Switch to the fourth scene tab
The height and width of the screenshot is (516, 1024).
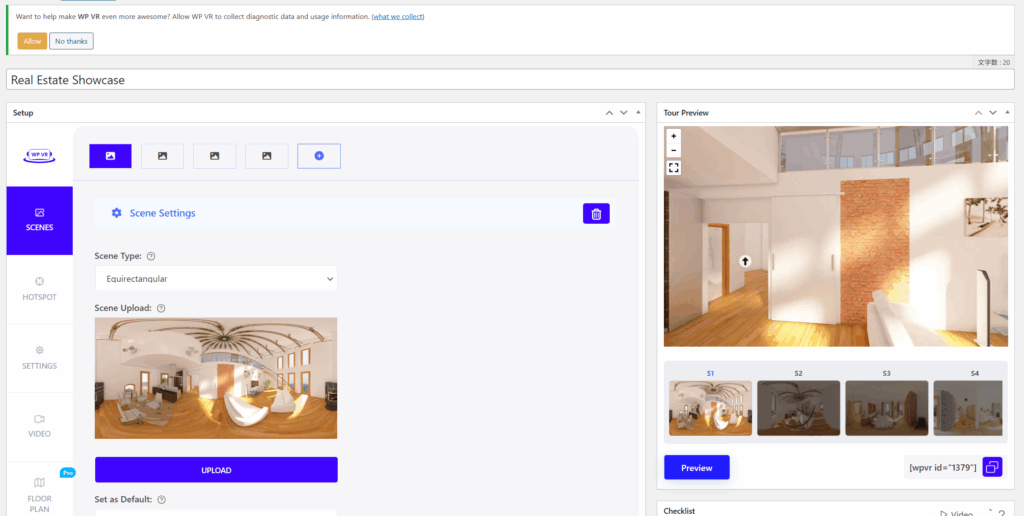tap(266, 156)
